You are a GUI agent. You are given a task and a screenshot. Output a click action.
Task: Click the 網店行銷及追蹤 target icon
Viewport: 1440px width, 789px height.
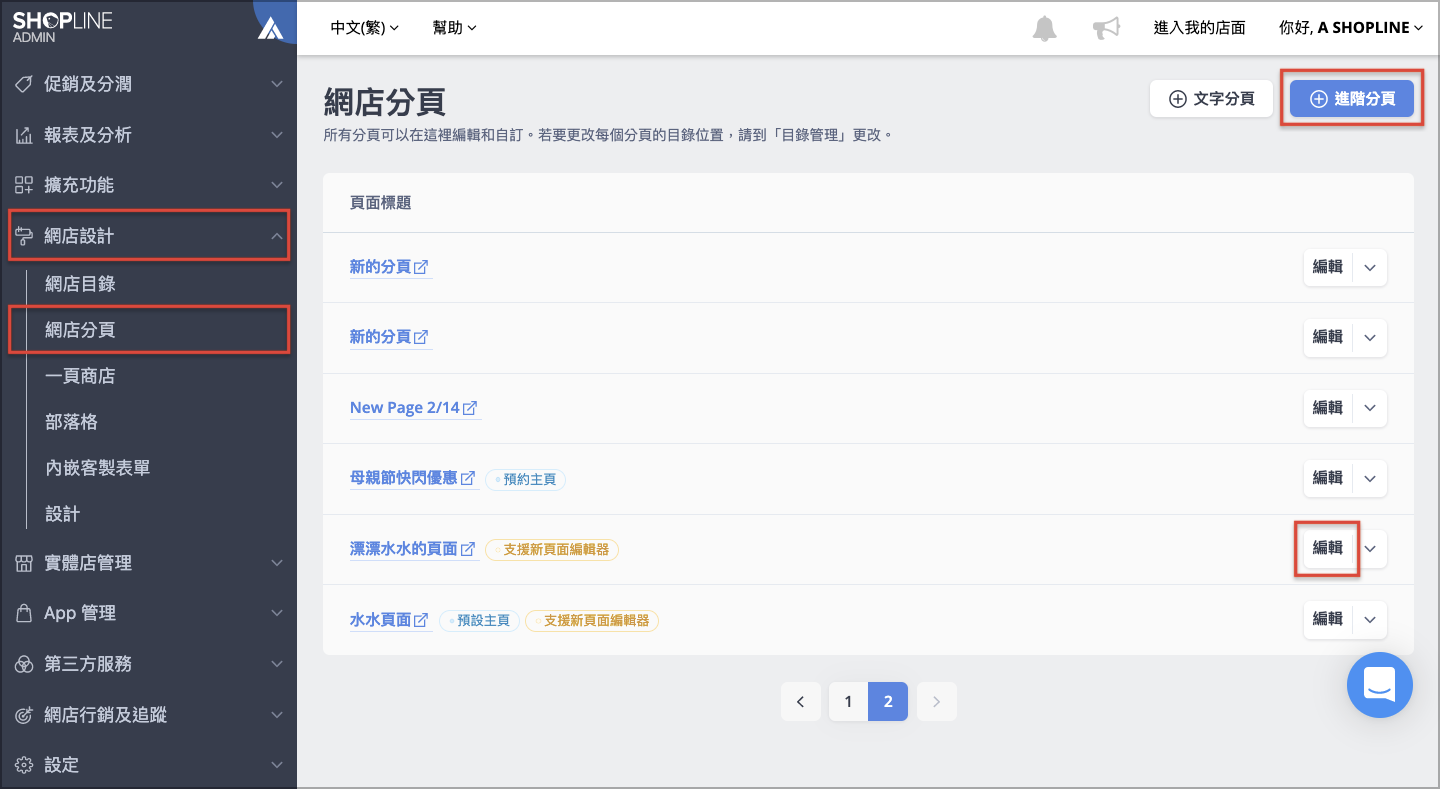(23, 715)
